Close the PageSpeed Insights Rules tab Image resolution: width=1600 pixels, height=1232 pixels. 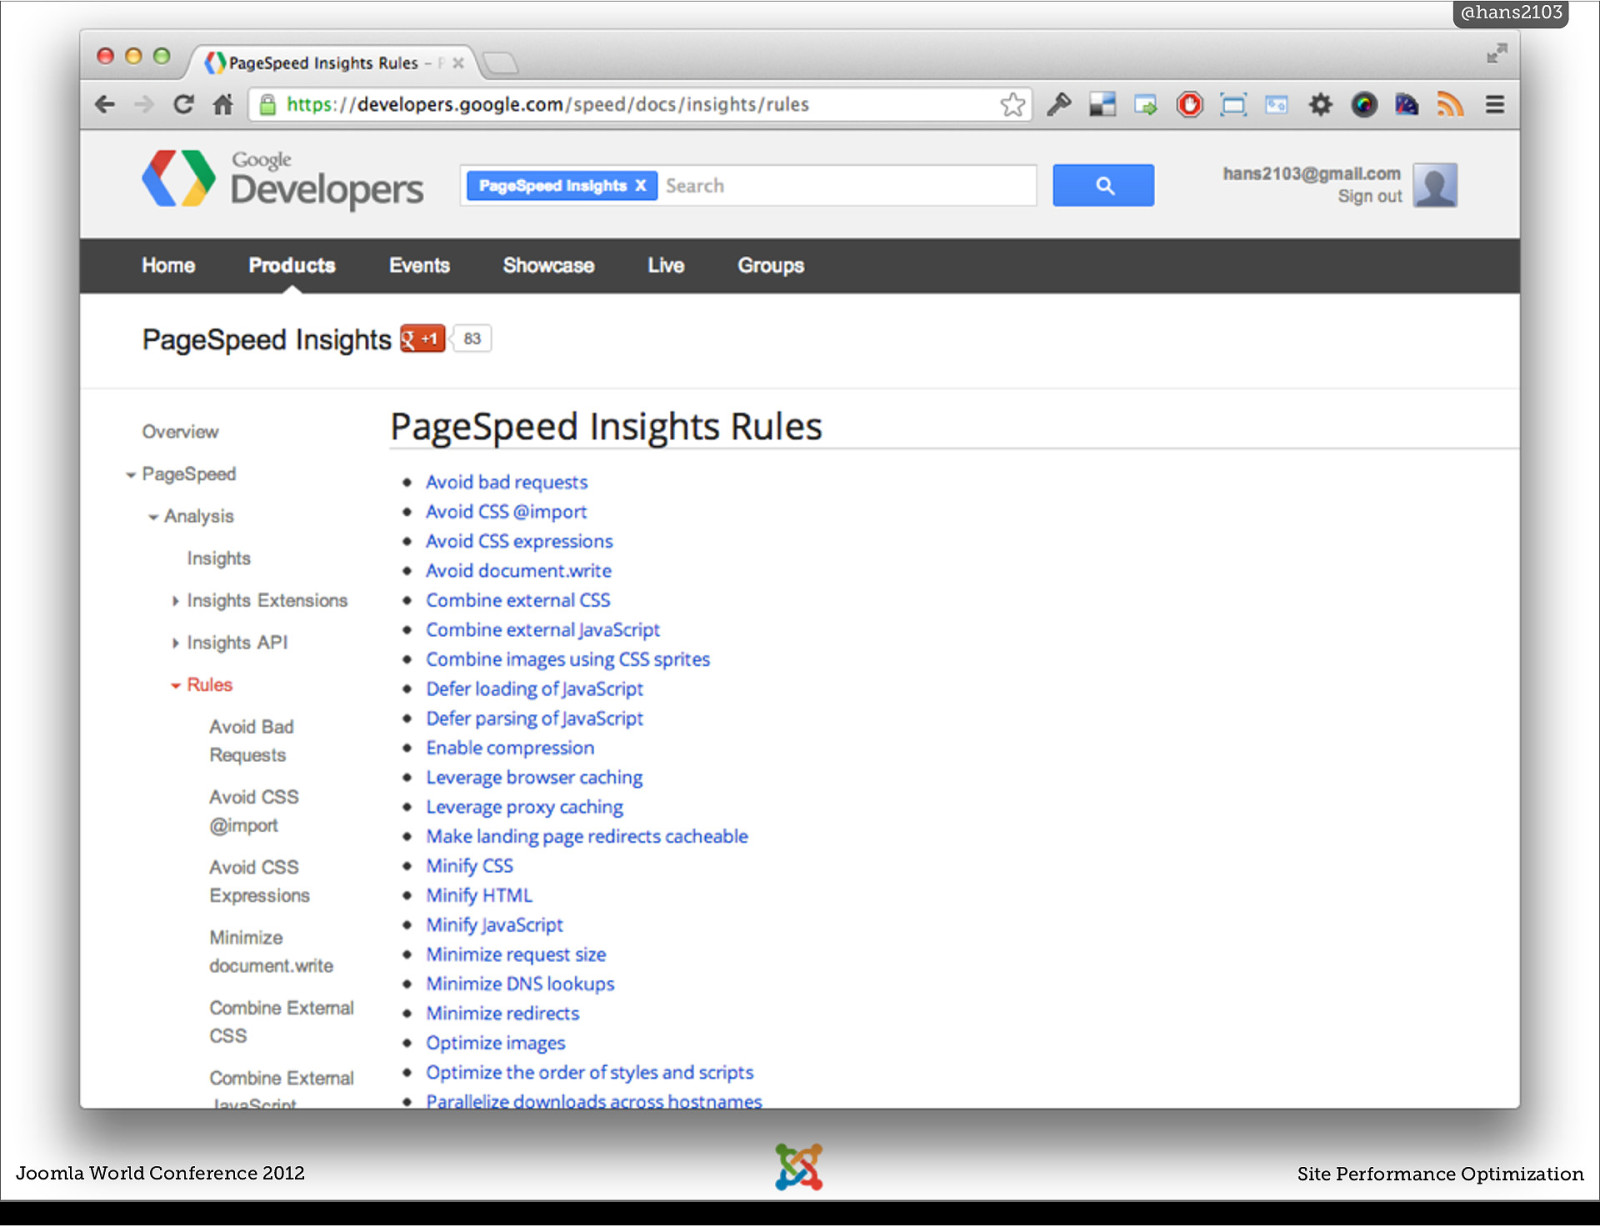[458, 63]
